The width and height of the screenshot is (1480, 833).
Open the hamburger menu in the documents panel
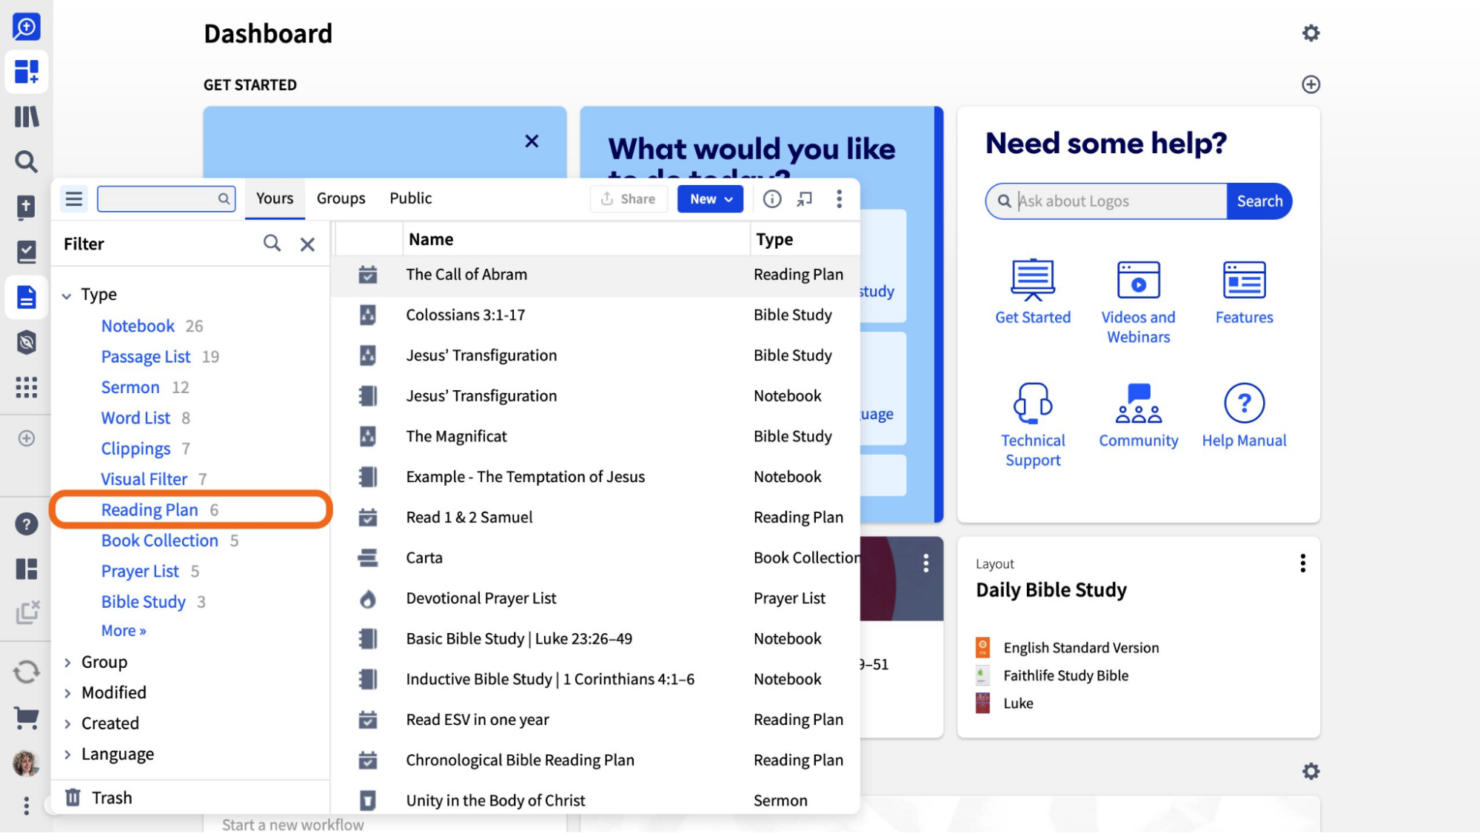point(73,198)
